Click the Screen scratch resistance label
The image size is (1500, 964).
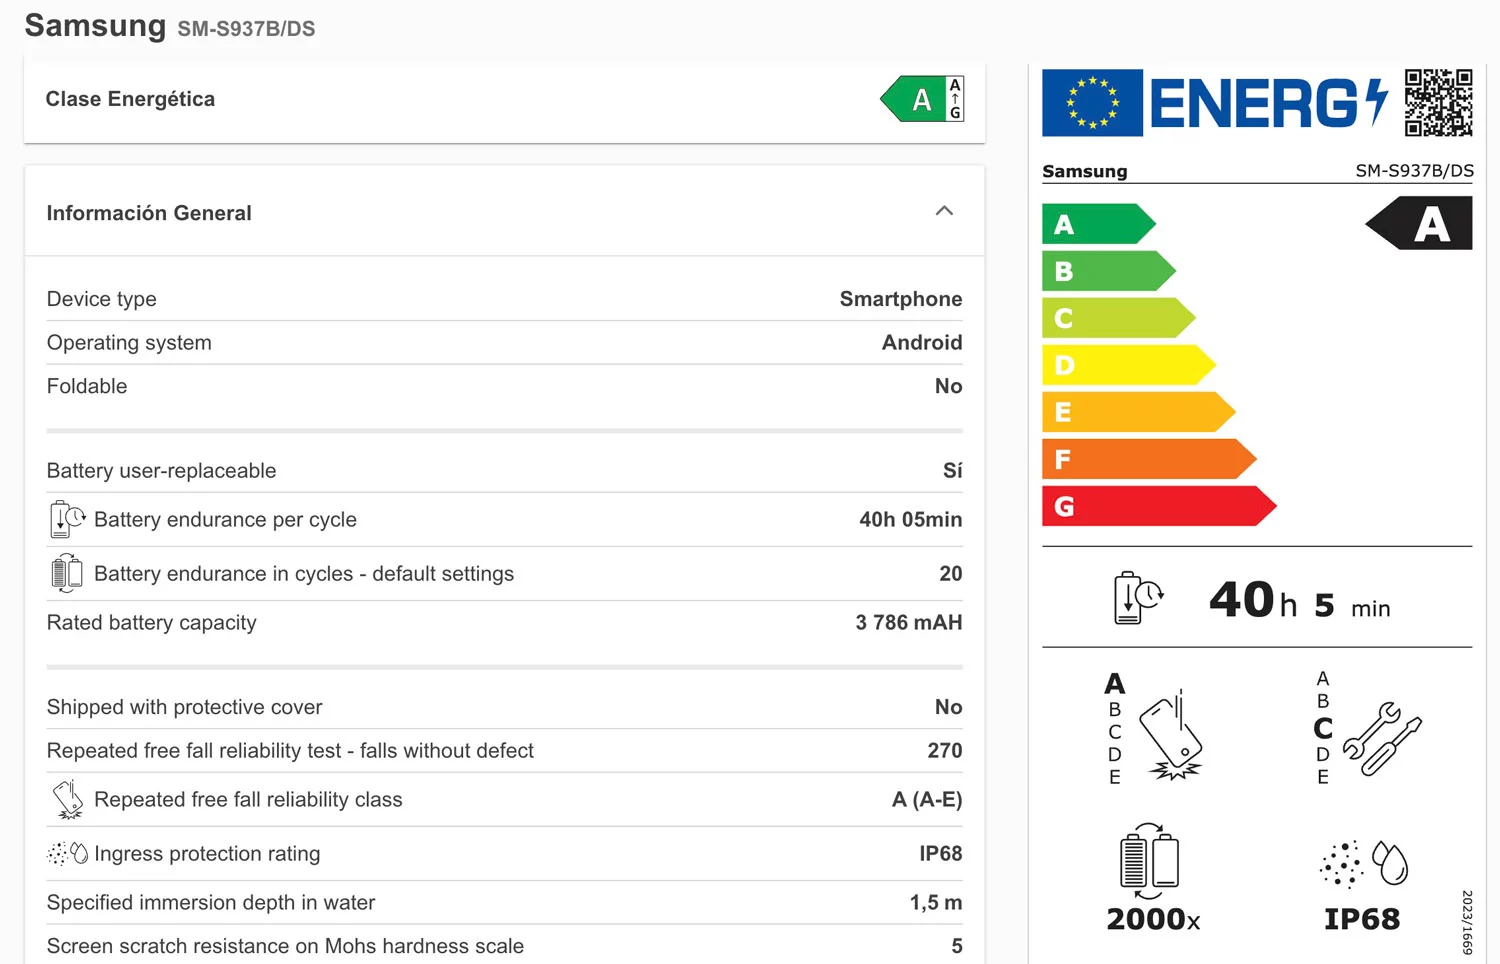click(285, 946)
